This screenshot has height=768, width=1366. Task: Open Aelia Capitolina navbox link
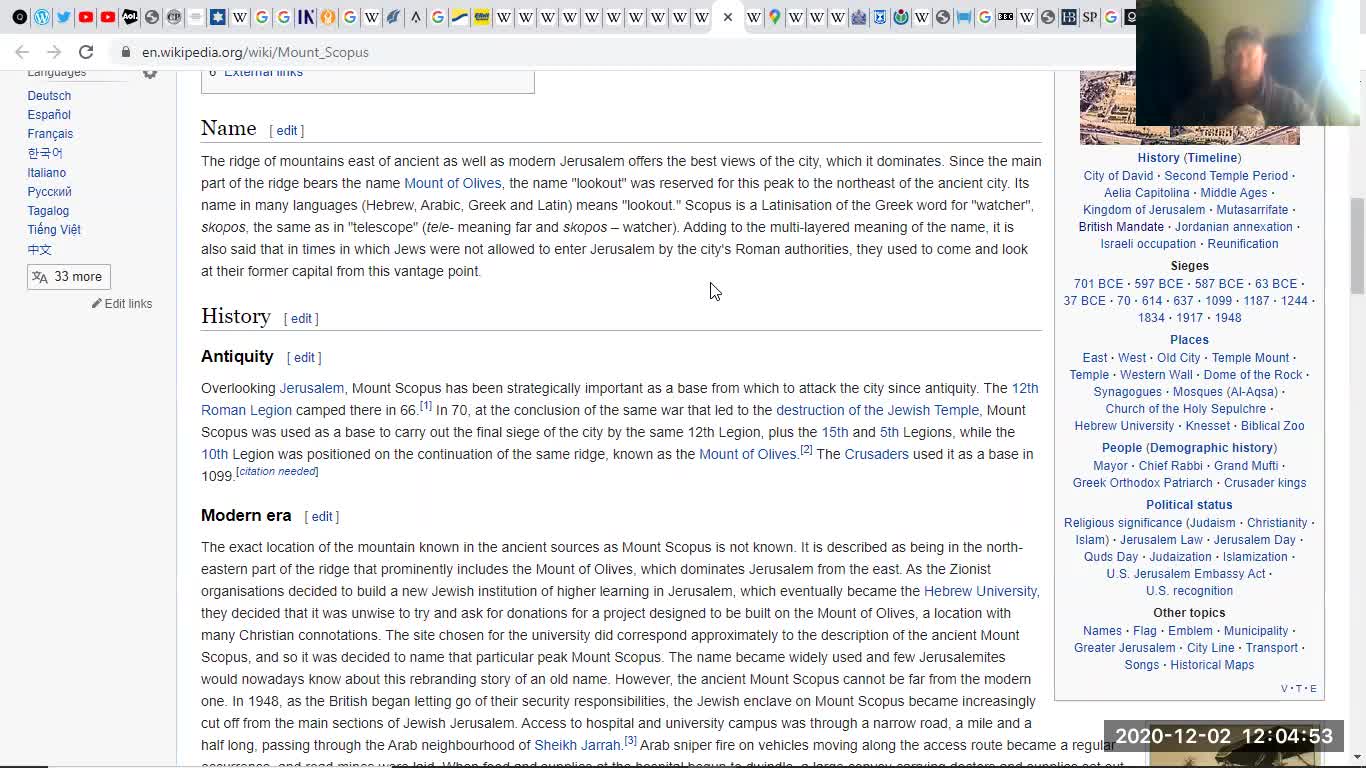1146,193
